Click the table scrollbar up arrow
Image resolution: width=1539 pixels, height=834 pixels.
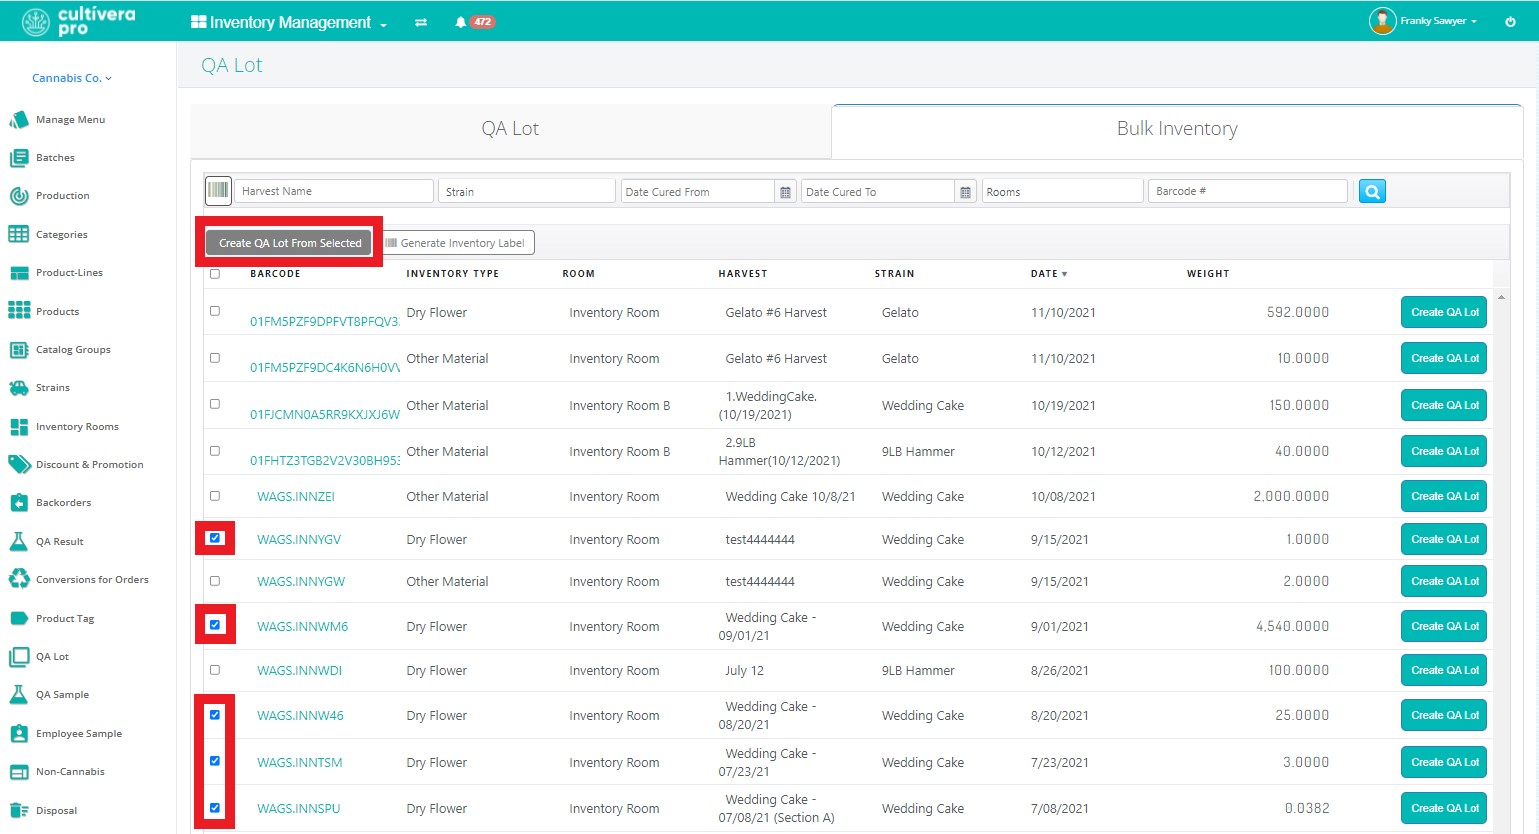(x=1501, y=298)
